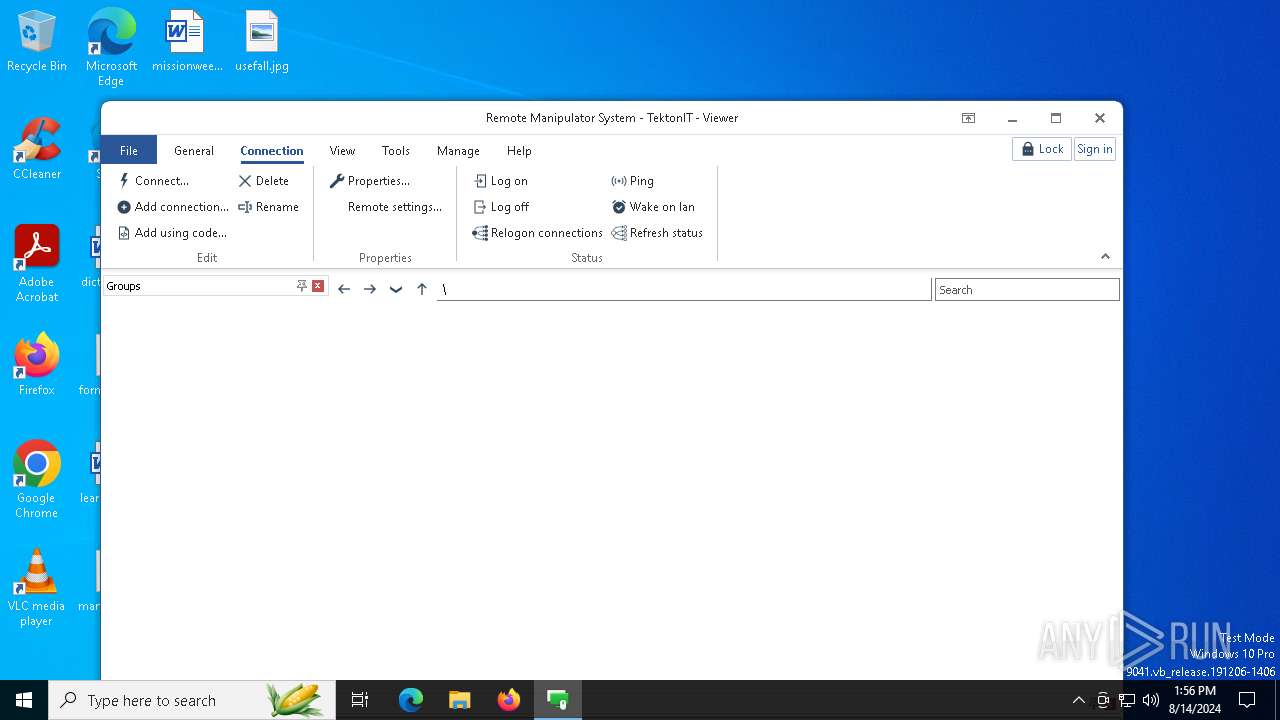Screen dimensions: 1280x720
Task: Open the View ribbon tab
Action: point(342,151)
